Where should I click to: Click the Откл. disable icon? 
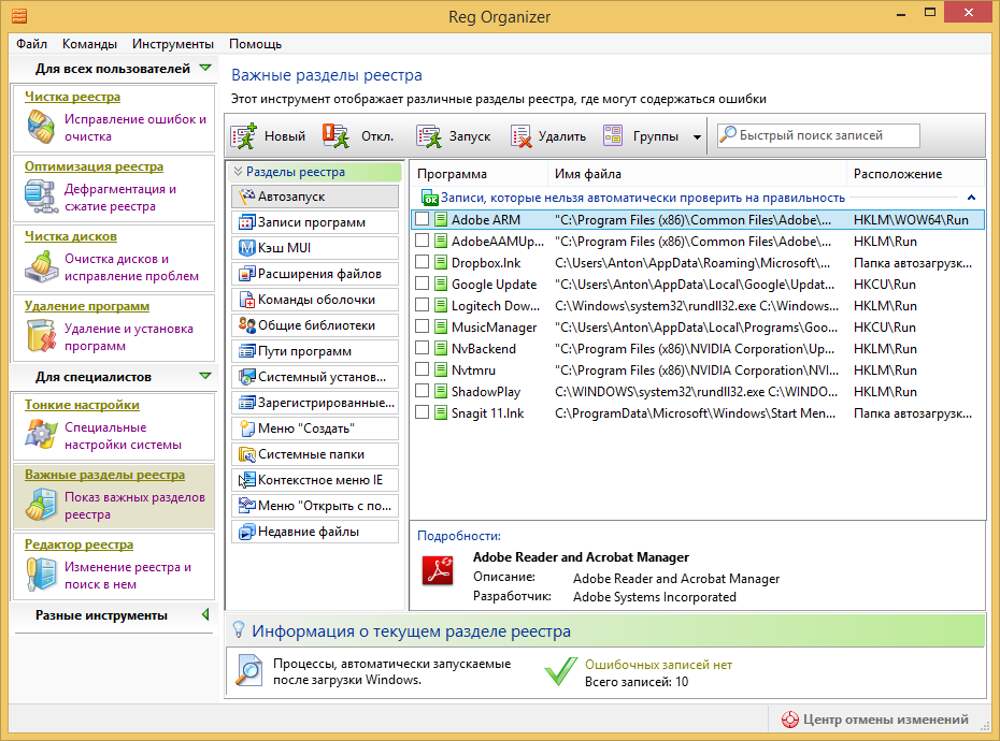tap(336, 136)
